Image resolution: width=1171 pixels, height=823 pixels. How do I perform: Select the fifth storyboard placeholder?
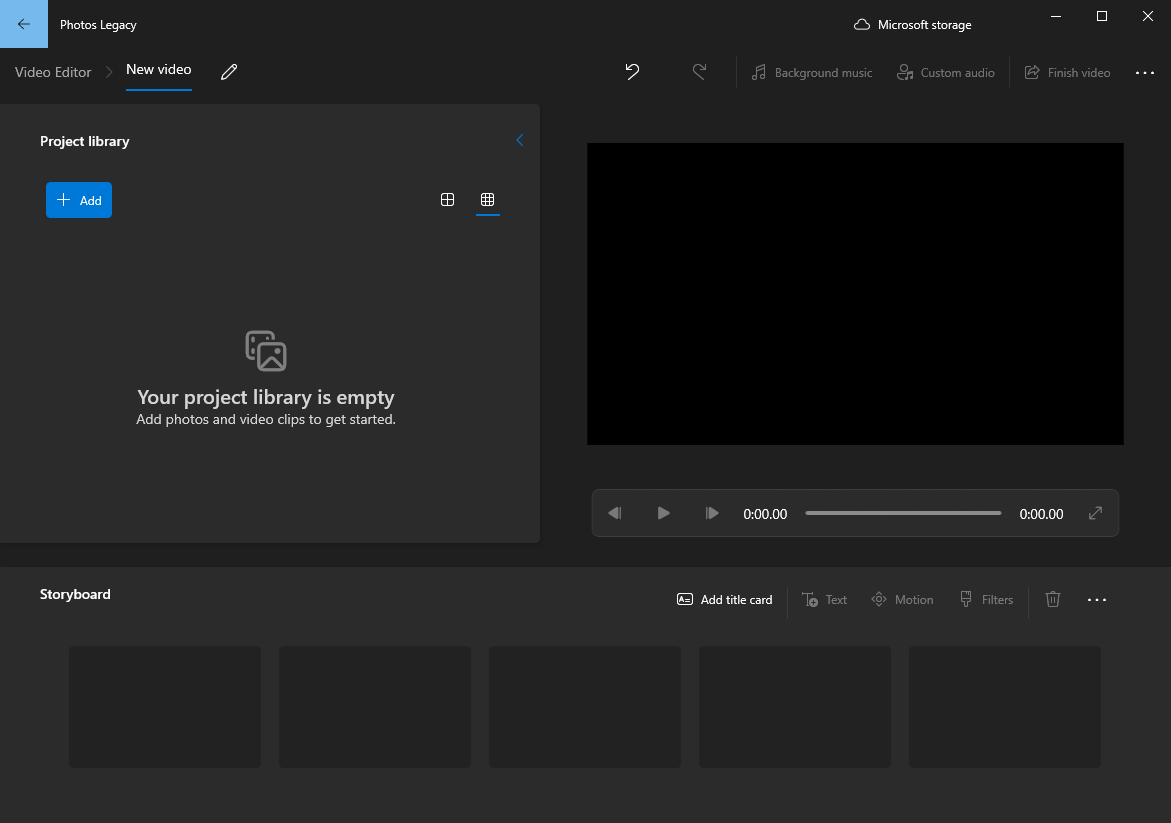pyautogui.click(x=1004, y=706)
